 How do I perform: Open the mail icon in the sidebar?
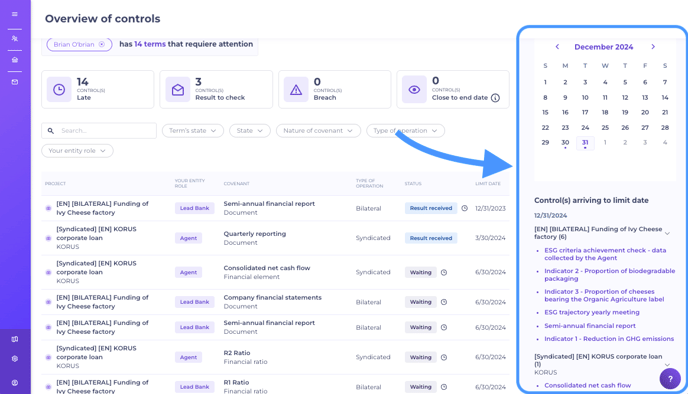click(14, 82)
